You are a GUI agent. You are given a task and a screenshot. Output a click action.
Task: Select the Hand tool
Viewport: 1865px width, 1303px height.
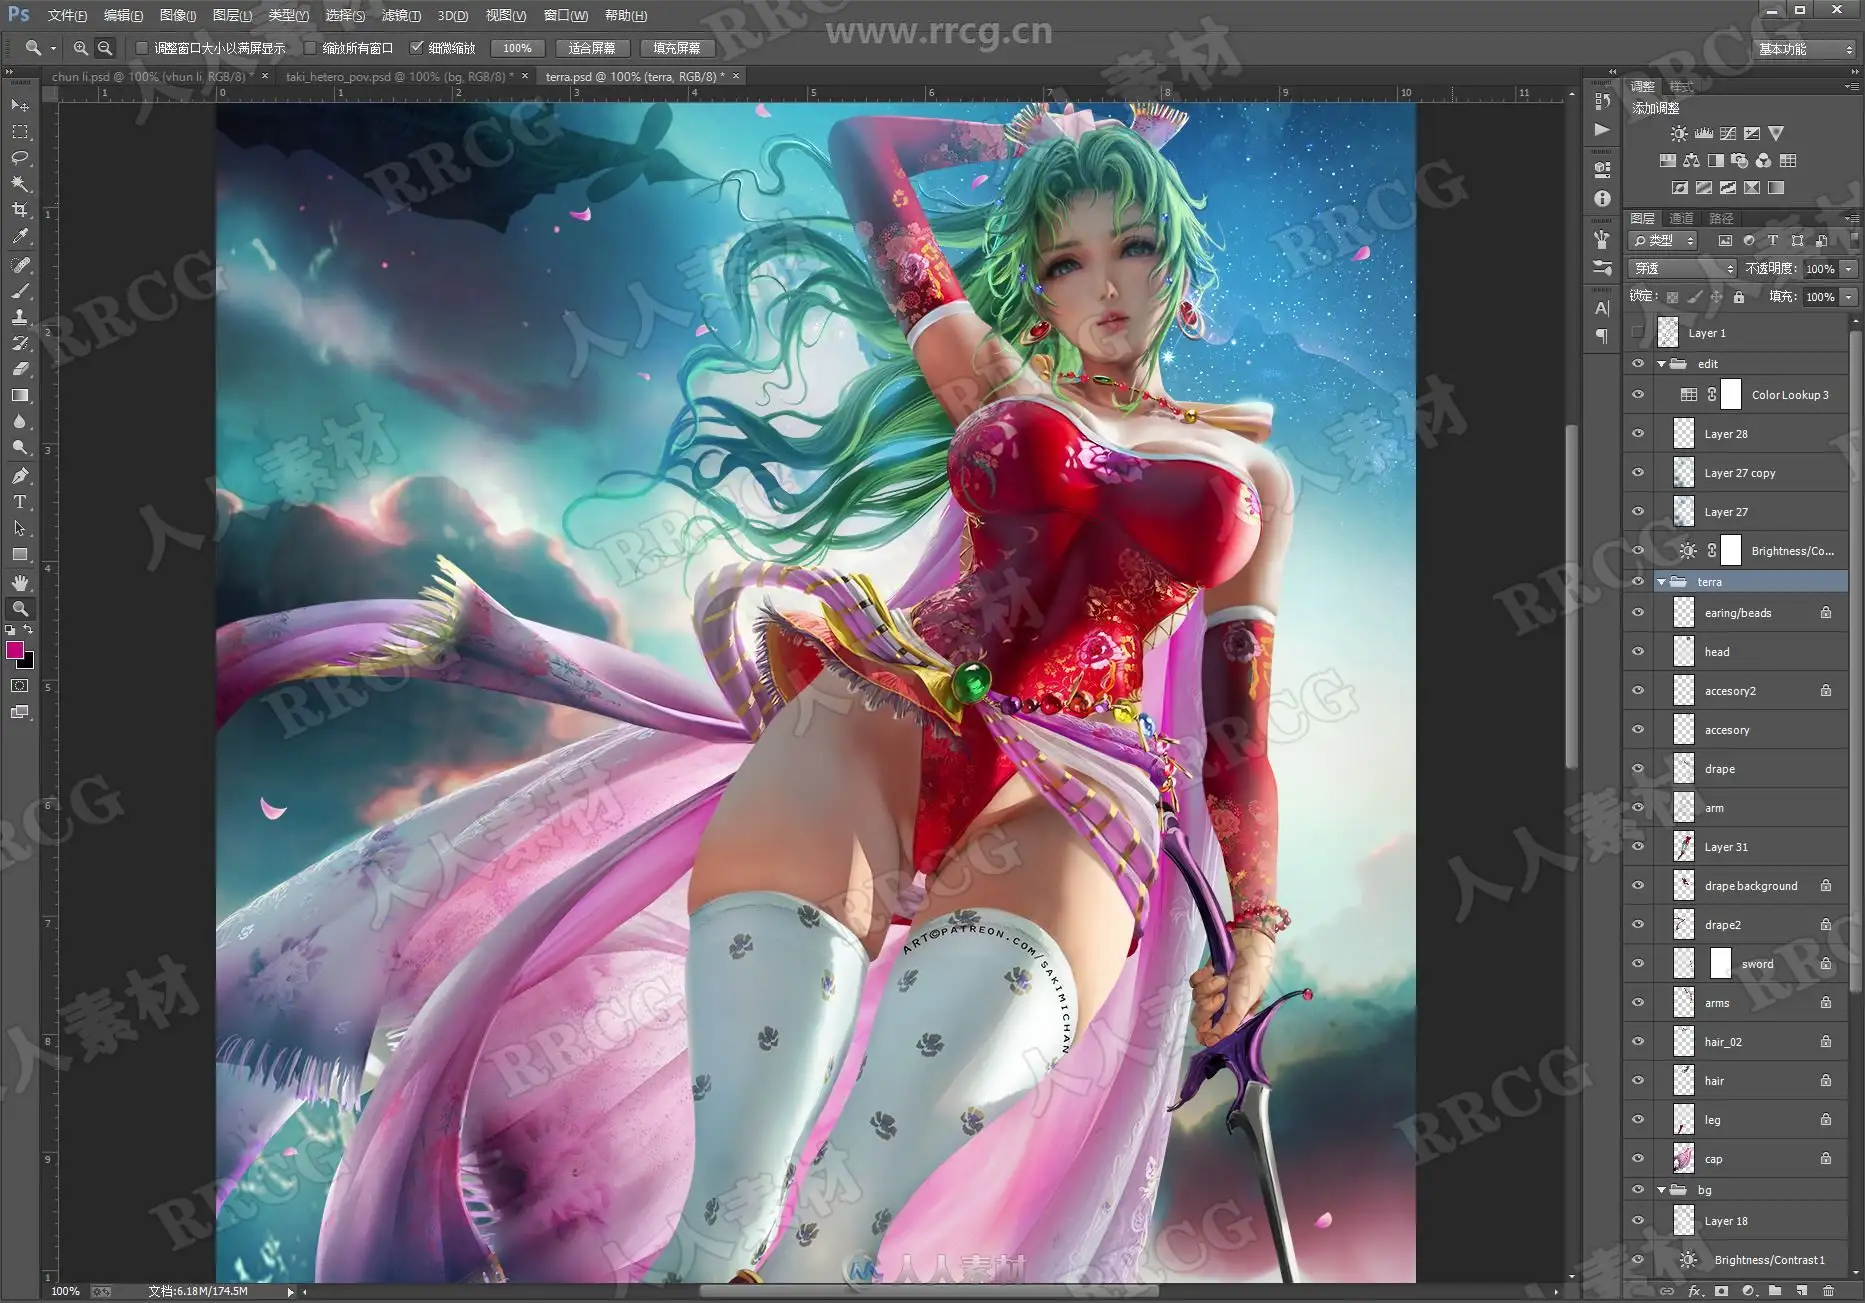coord(19,582)
